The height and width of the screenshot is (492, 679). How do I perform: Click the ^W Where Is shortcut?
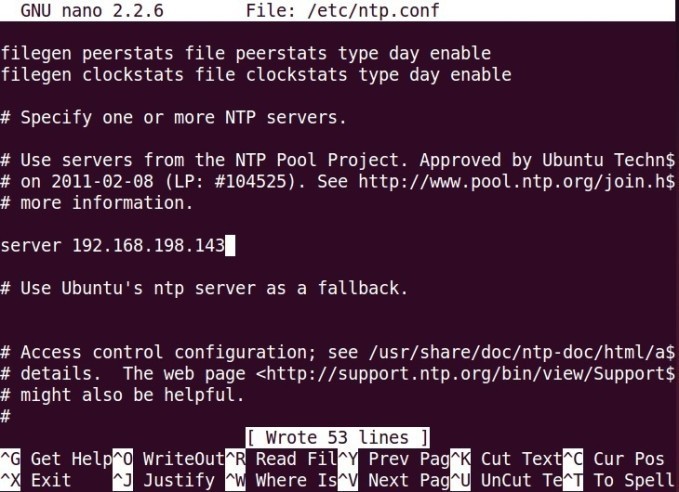click(x=281, y=480)
